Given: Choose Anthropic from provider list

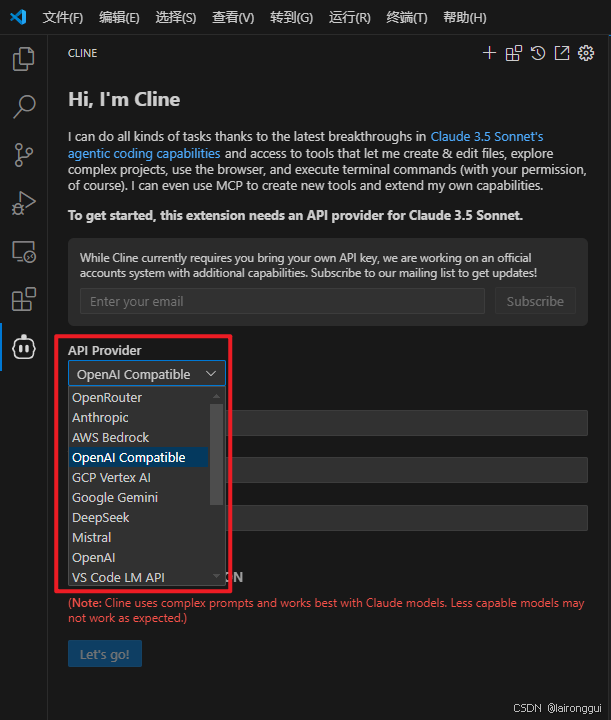Looking at the screenshot, I should pos(138,417).
